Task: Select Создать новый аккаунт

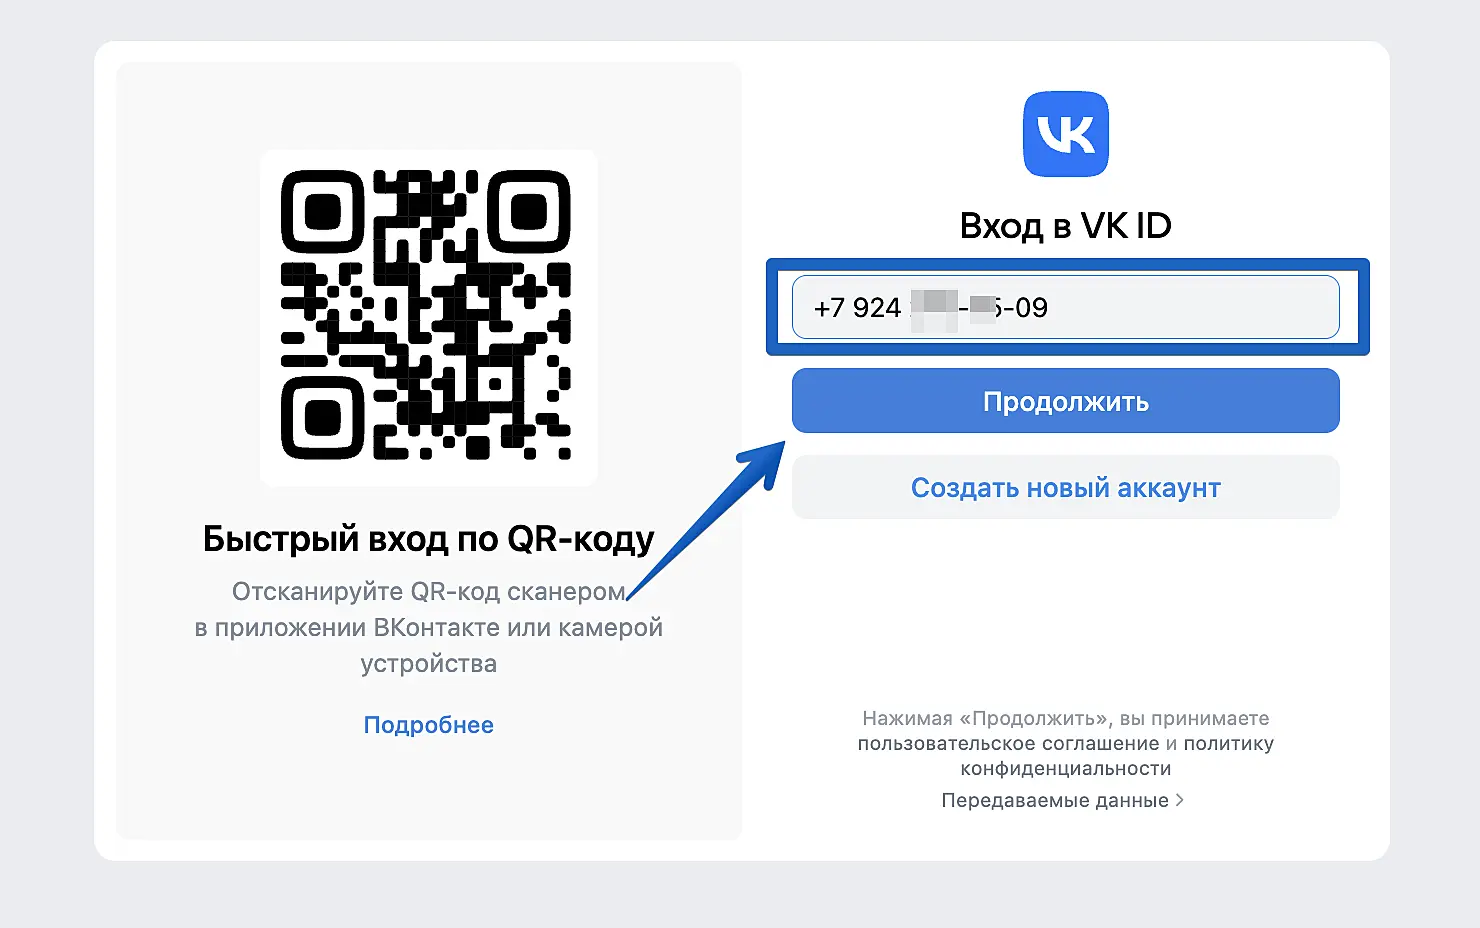Action: coord(1066,487)
